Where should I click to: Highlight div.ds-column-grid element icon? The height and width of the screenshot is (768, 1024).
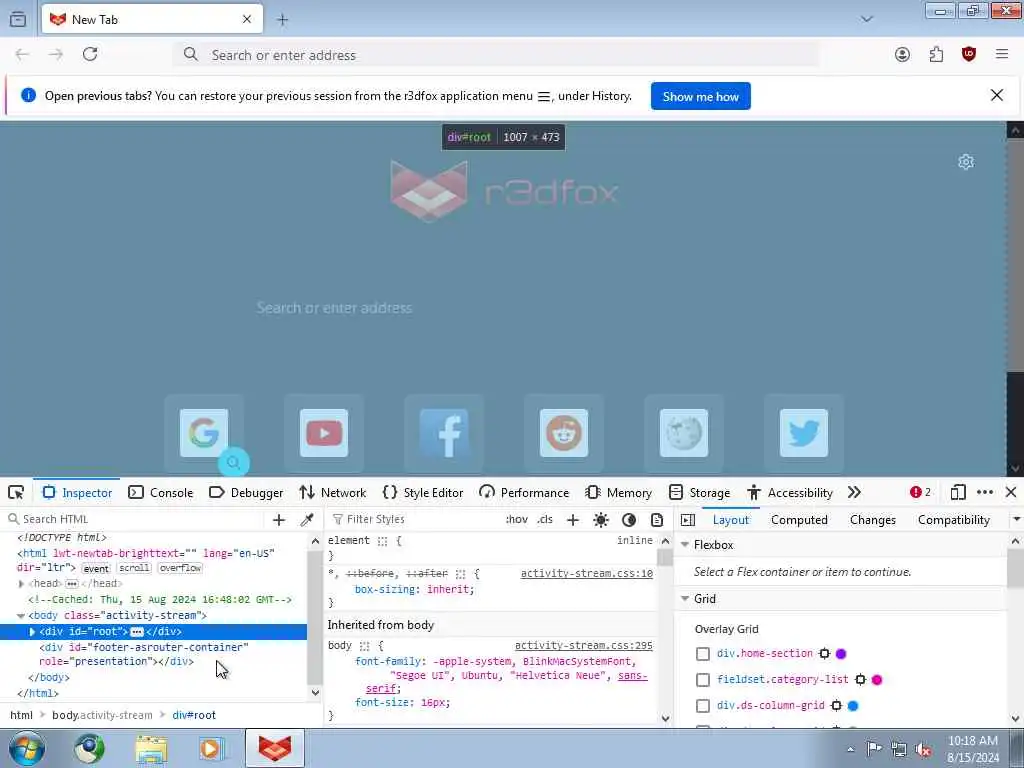tap(836, 706)
